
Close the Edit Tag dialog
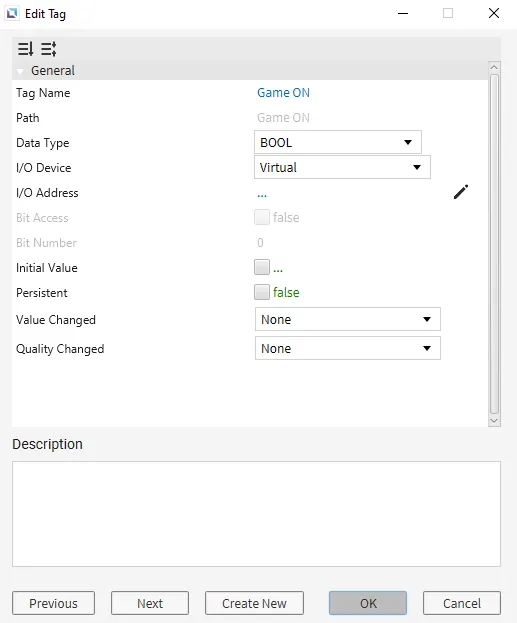494,14
